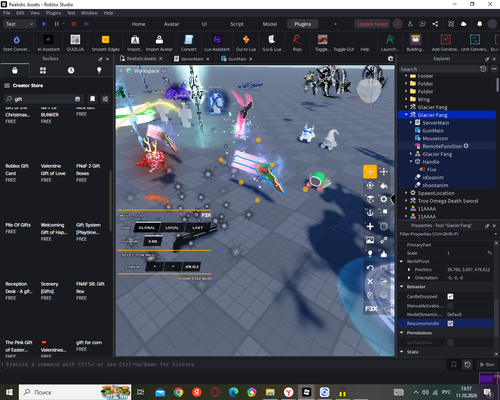Open the Windows Start menu
The width and height of the screenshot is (500, 400).
click(9, 392)
